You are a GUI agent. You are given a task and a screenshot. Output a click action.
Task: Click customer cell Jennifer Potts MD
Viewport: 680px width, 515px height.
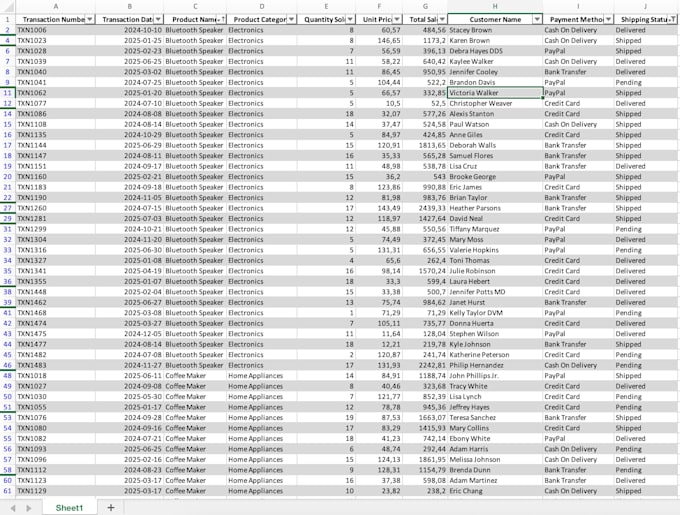[x=495, y=292]
